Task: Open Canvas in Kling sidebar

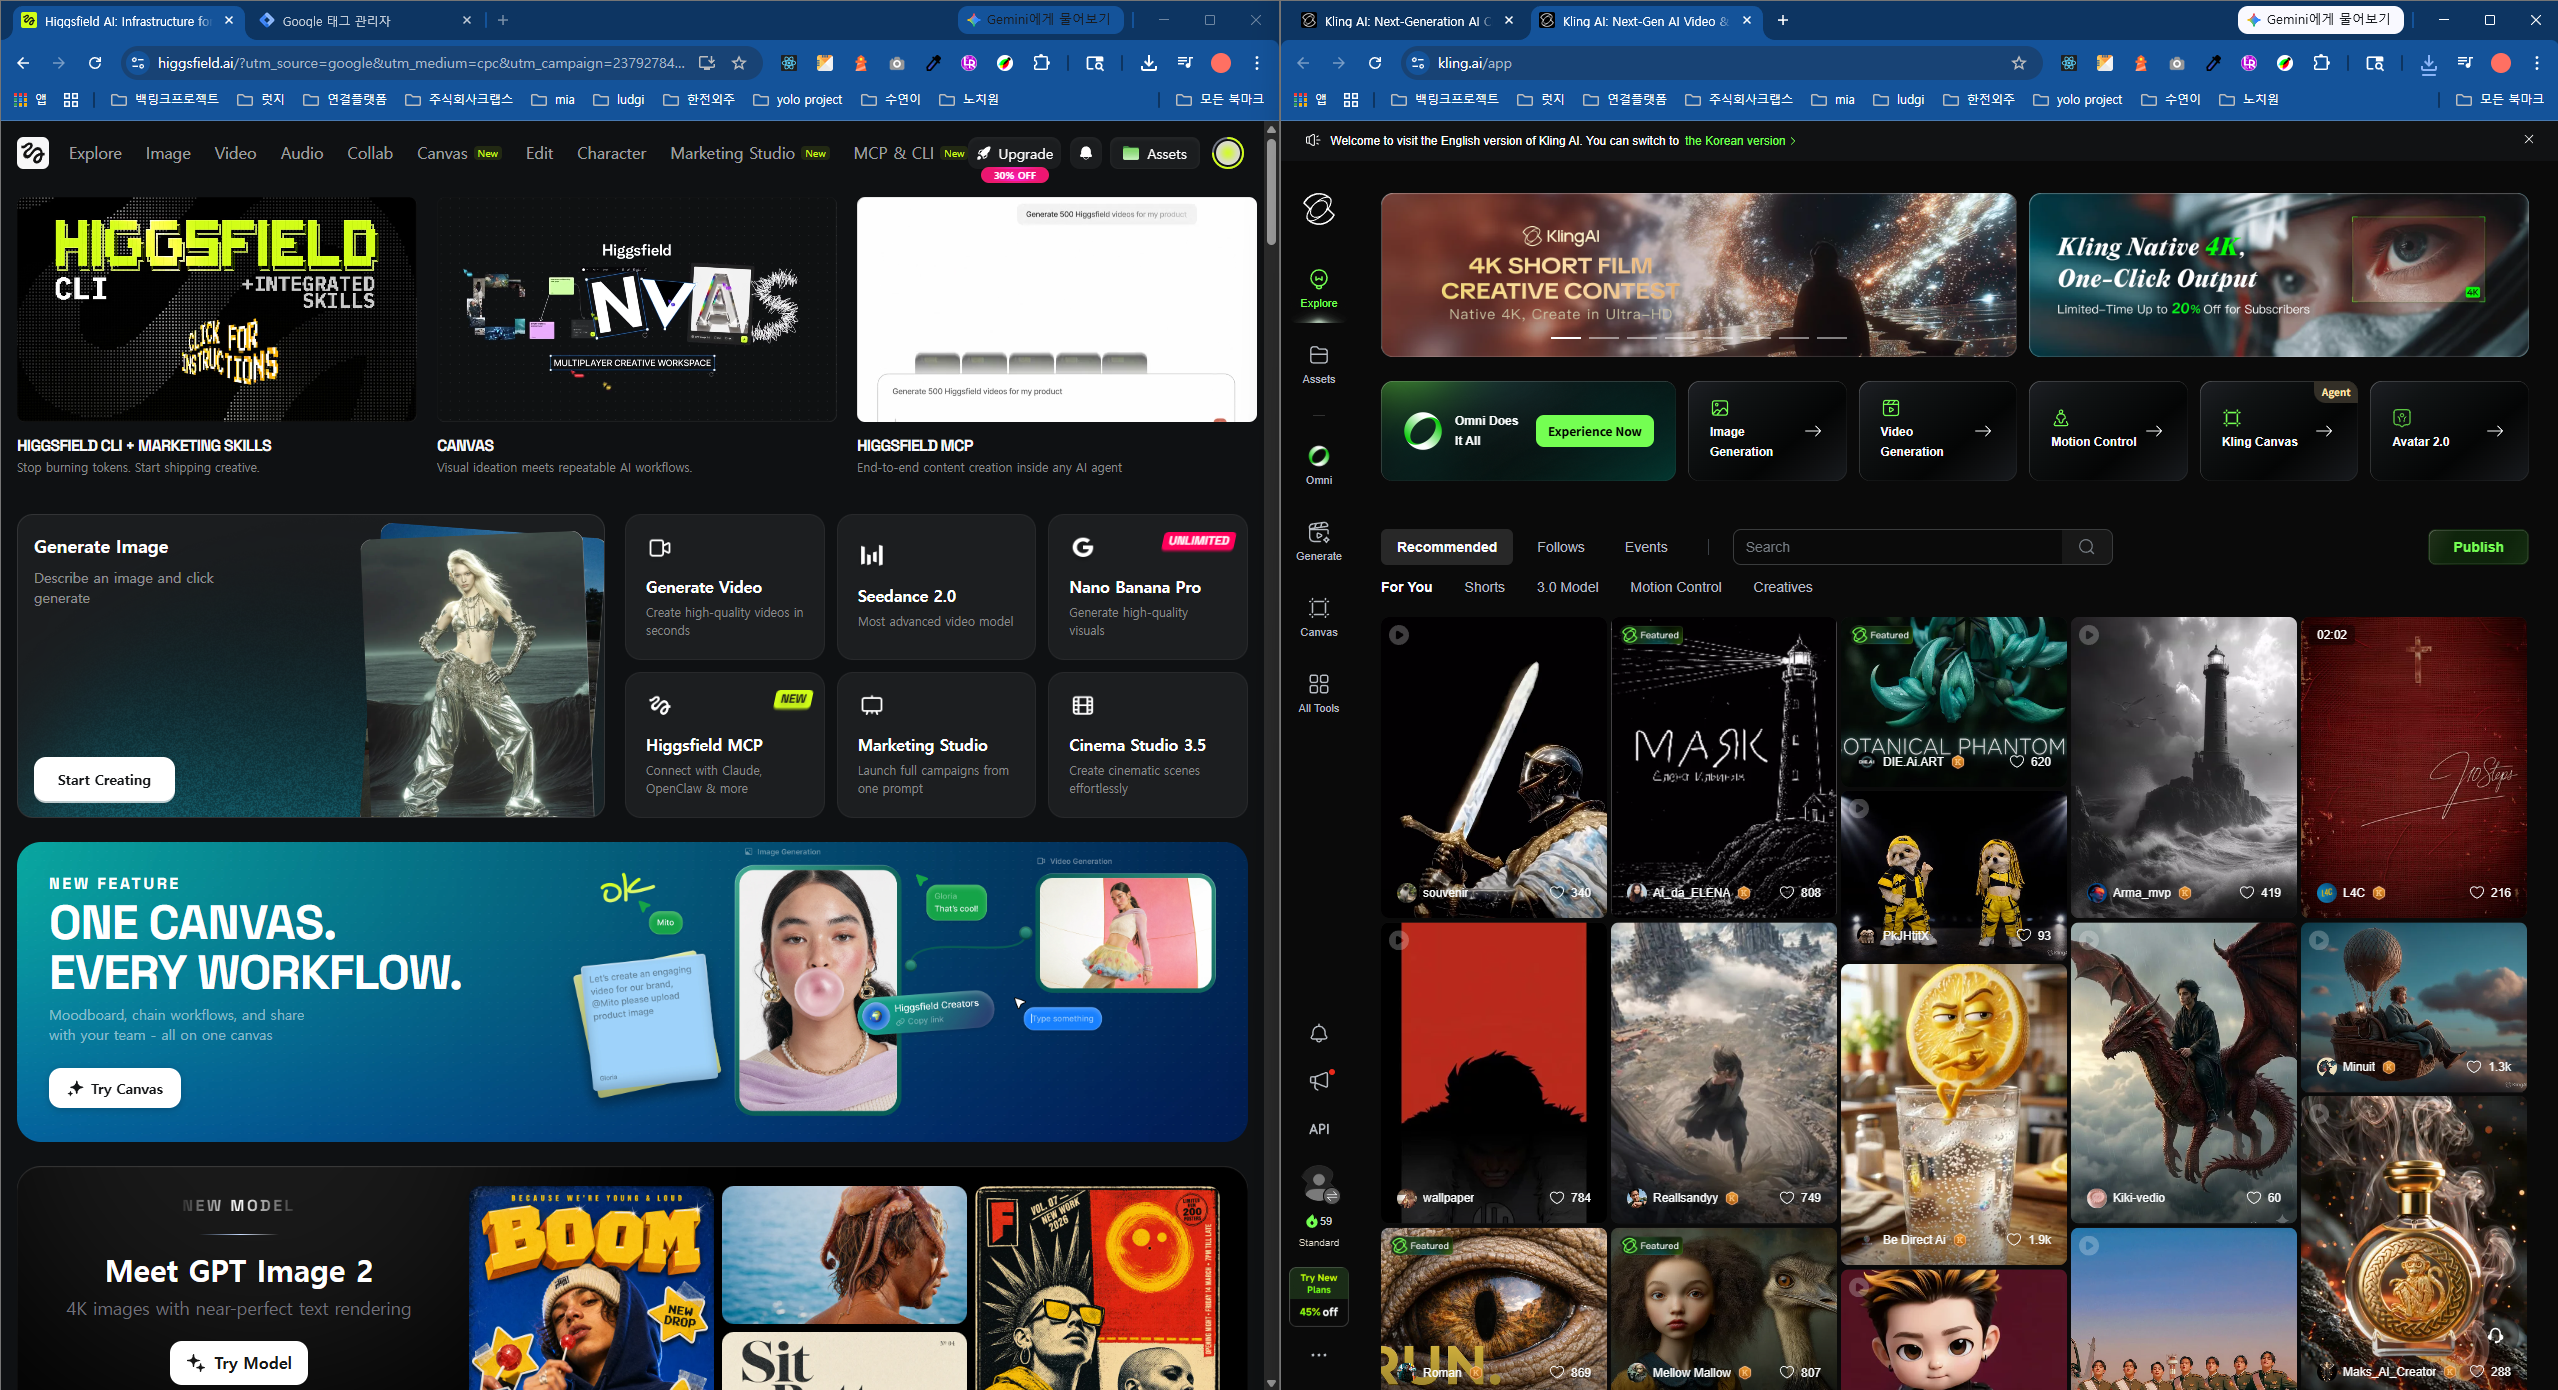Action: click(x=1318, y=617)
